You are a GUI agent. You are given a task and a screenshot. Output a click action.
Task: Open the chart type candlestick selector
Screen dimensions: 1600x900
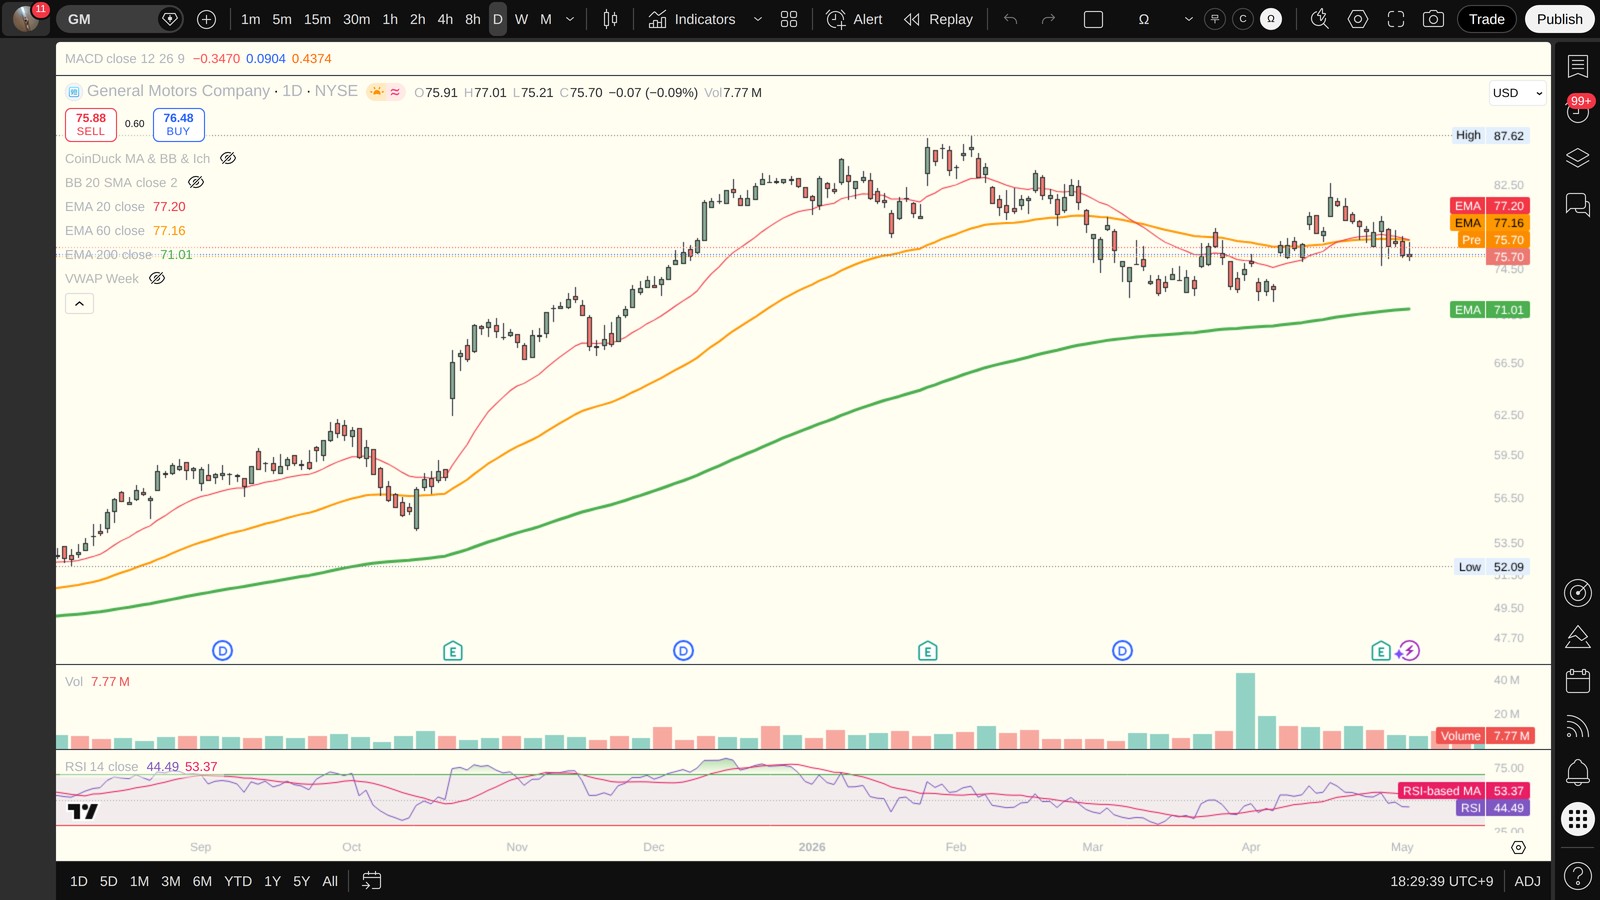point(610,19)
